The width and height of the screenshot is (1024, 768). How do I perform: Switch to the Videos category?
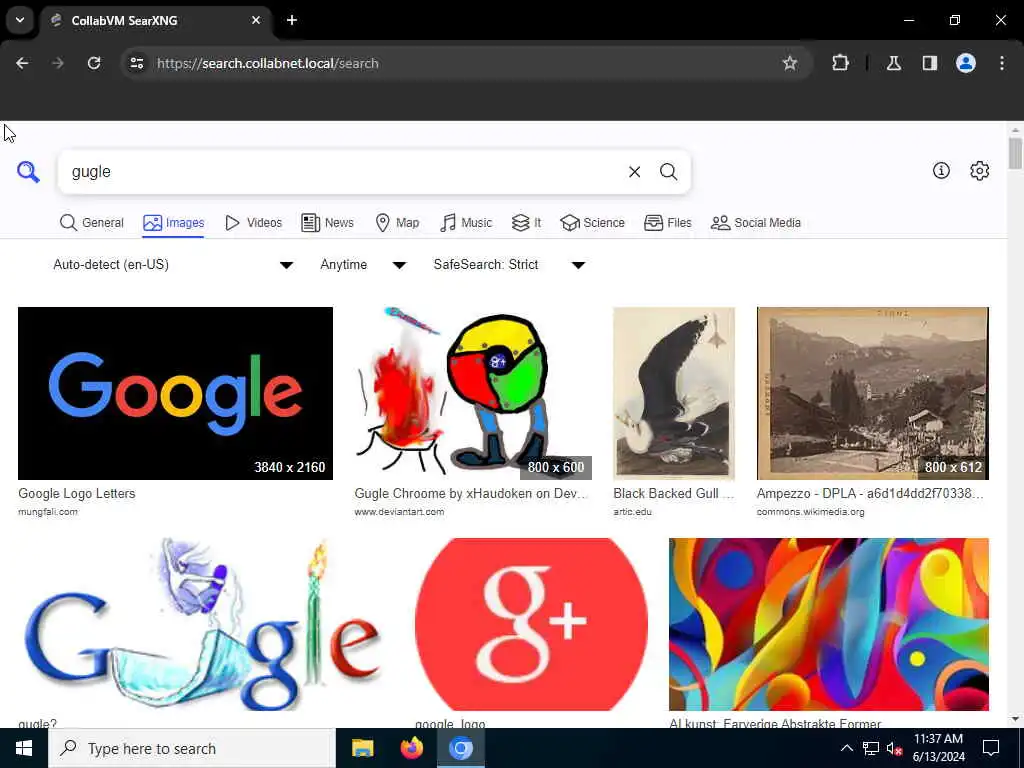click(253, 223)
